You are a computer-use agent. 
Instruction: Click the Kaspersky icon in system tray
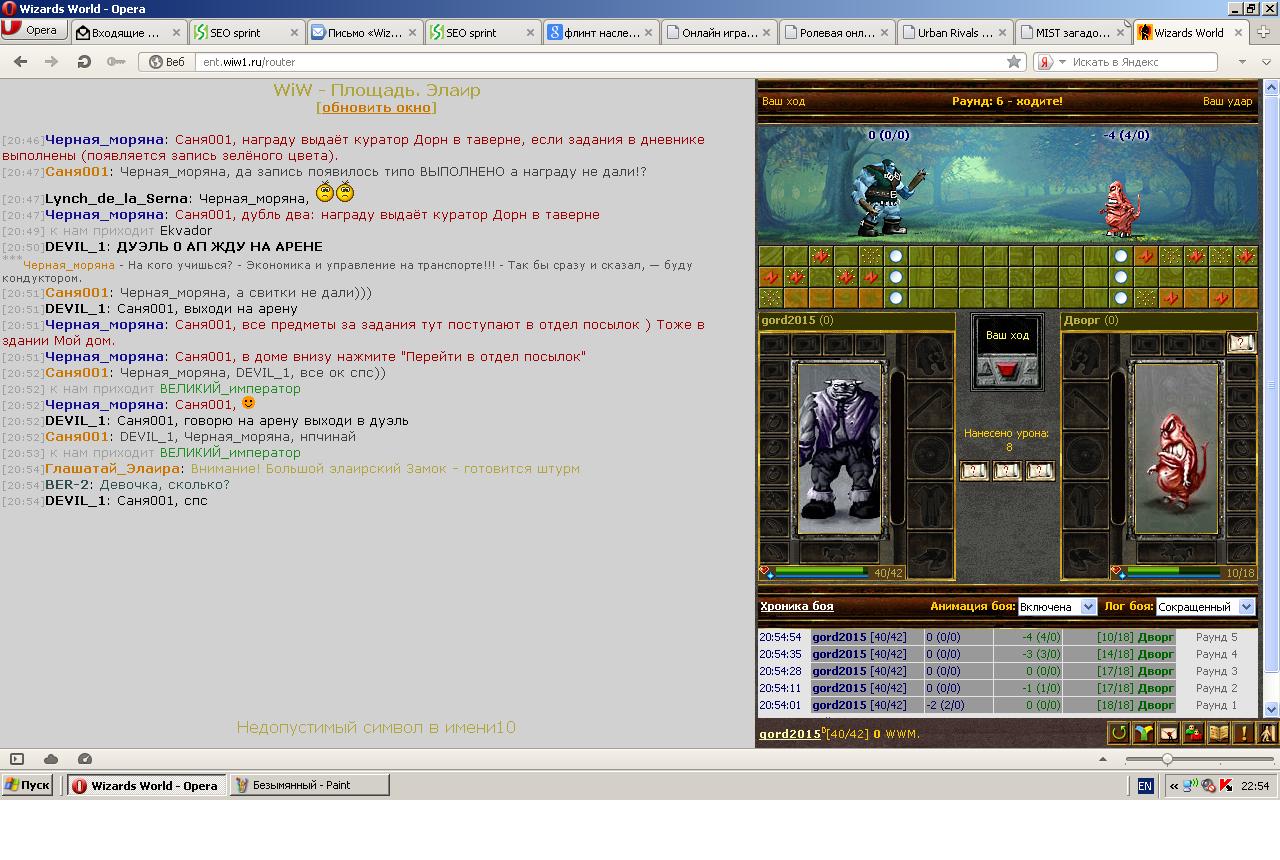click(1225, 786)
